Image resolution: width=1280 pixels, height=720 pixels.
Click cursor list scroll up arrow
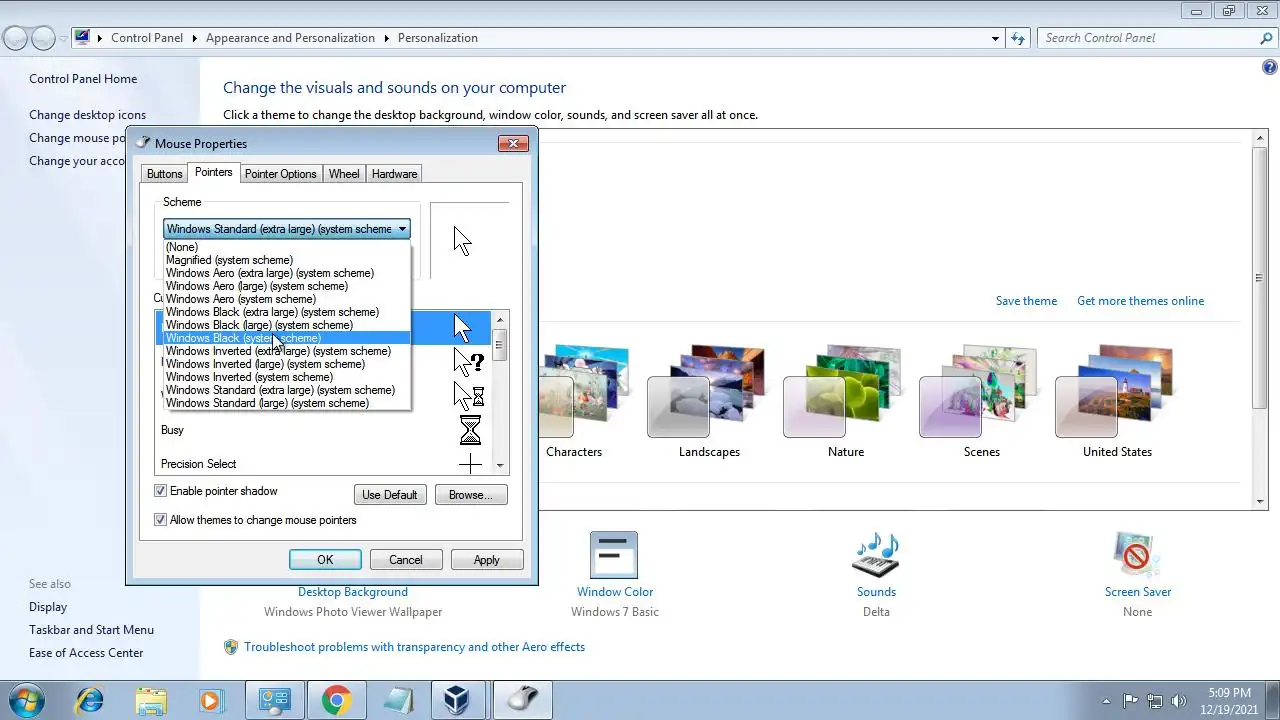501,321
